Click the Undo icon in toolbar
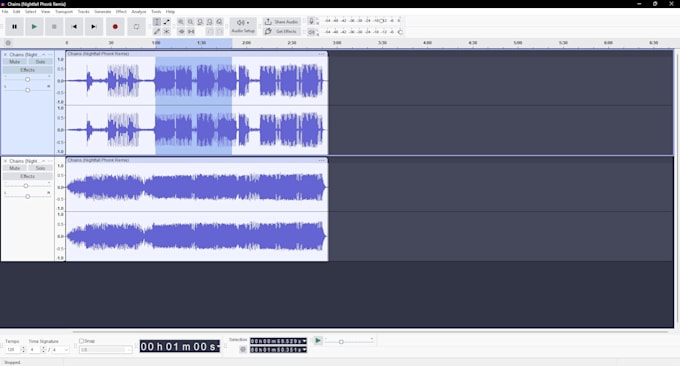The image size is (680, 366). click(x=210, y=32)
